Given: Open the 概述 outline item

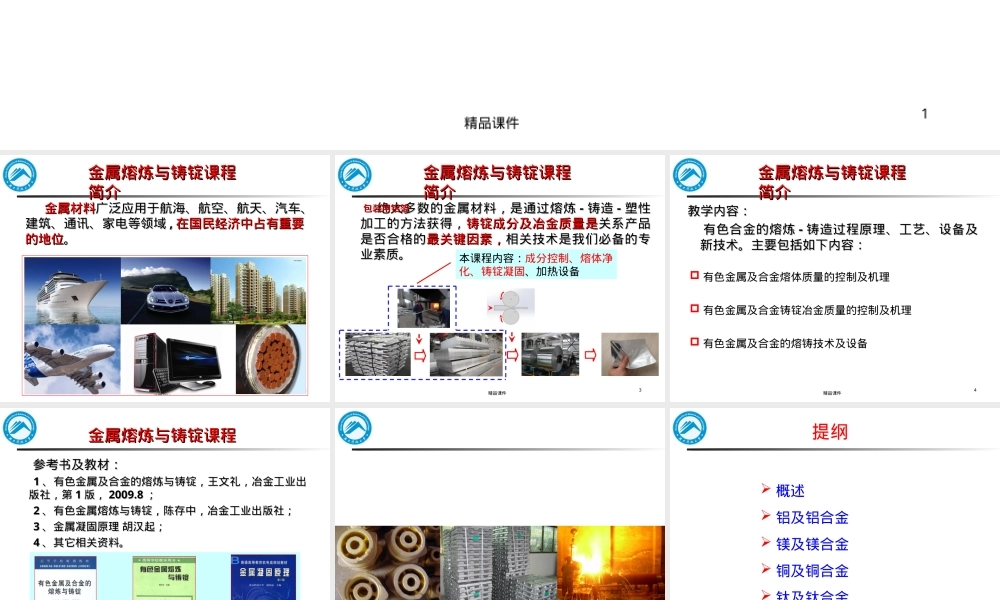Looking at the screenshot, I should coord(790,490).
